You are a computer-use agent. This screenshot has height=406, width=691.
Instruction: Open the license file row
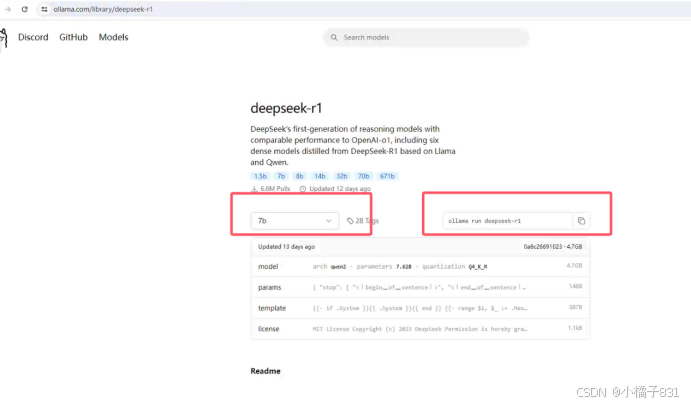click(x=420, y=329)
